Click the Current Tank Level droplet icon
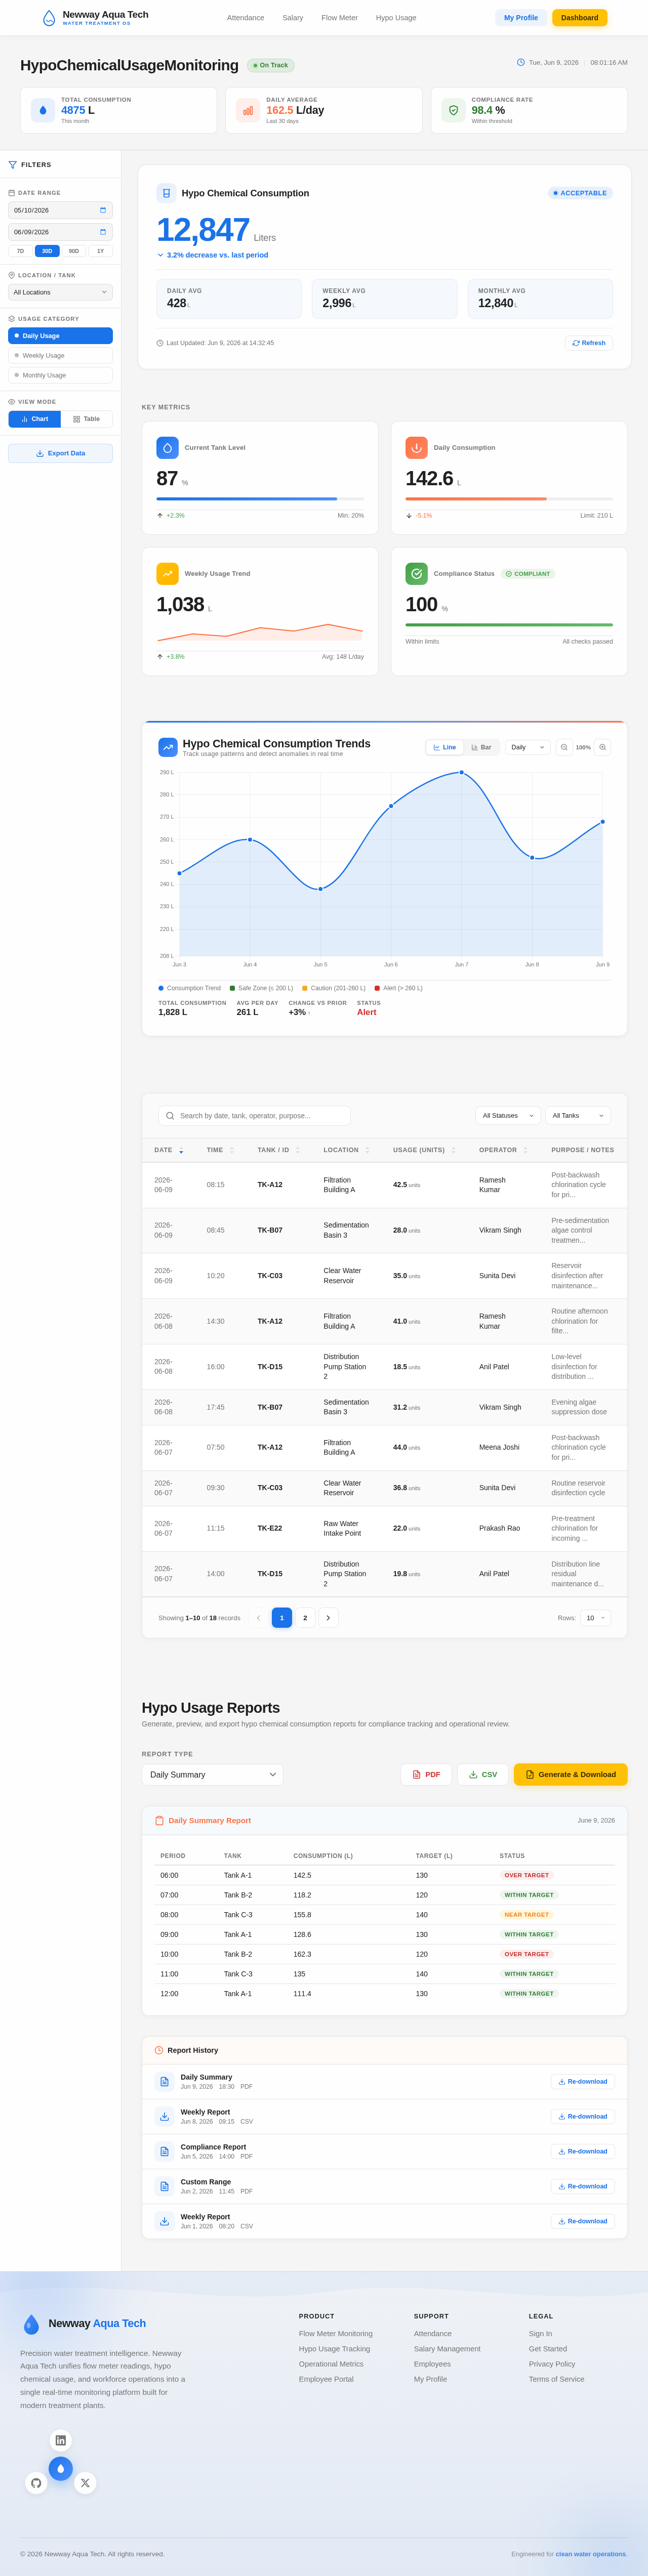Image resolution: width=648 pixels, height=2576 pixels. click(167, 448)
